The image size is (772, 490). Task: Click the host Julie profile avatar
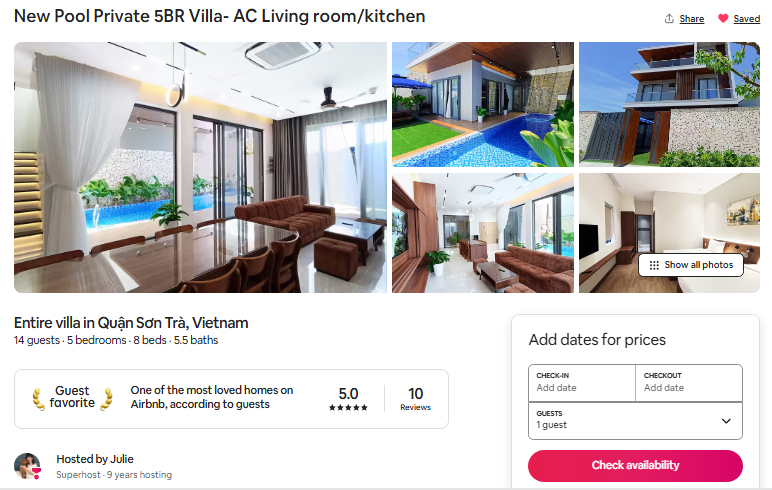(x=28, y=466)
